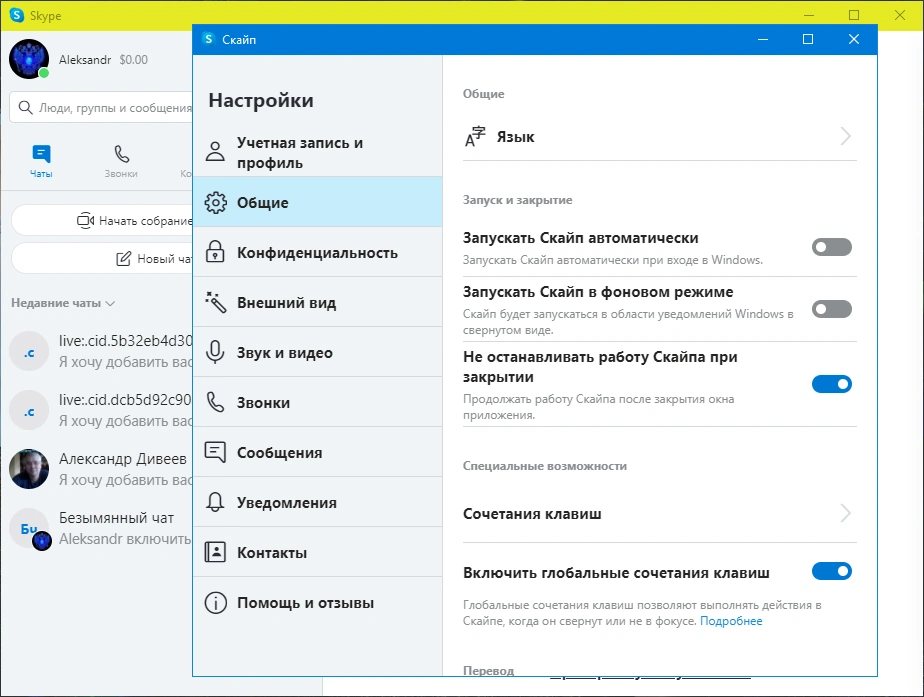Click the magnifier icon in the Skype search box
This screenshot has width=924, height=697.
25,107
